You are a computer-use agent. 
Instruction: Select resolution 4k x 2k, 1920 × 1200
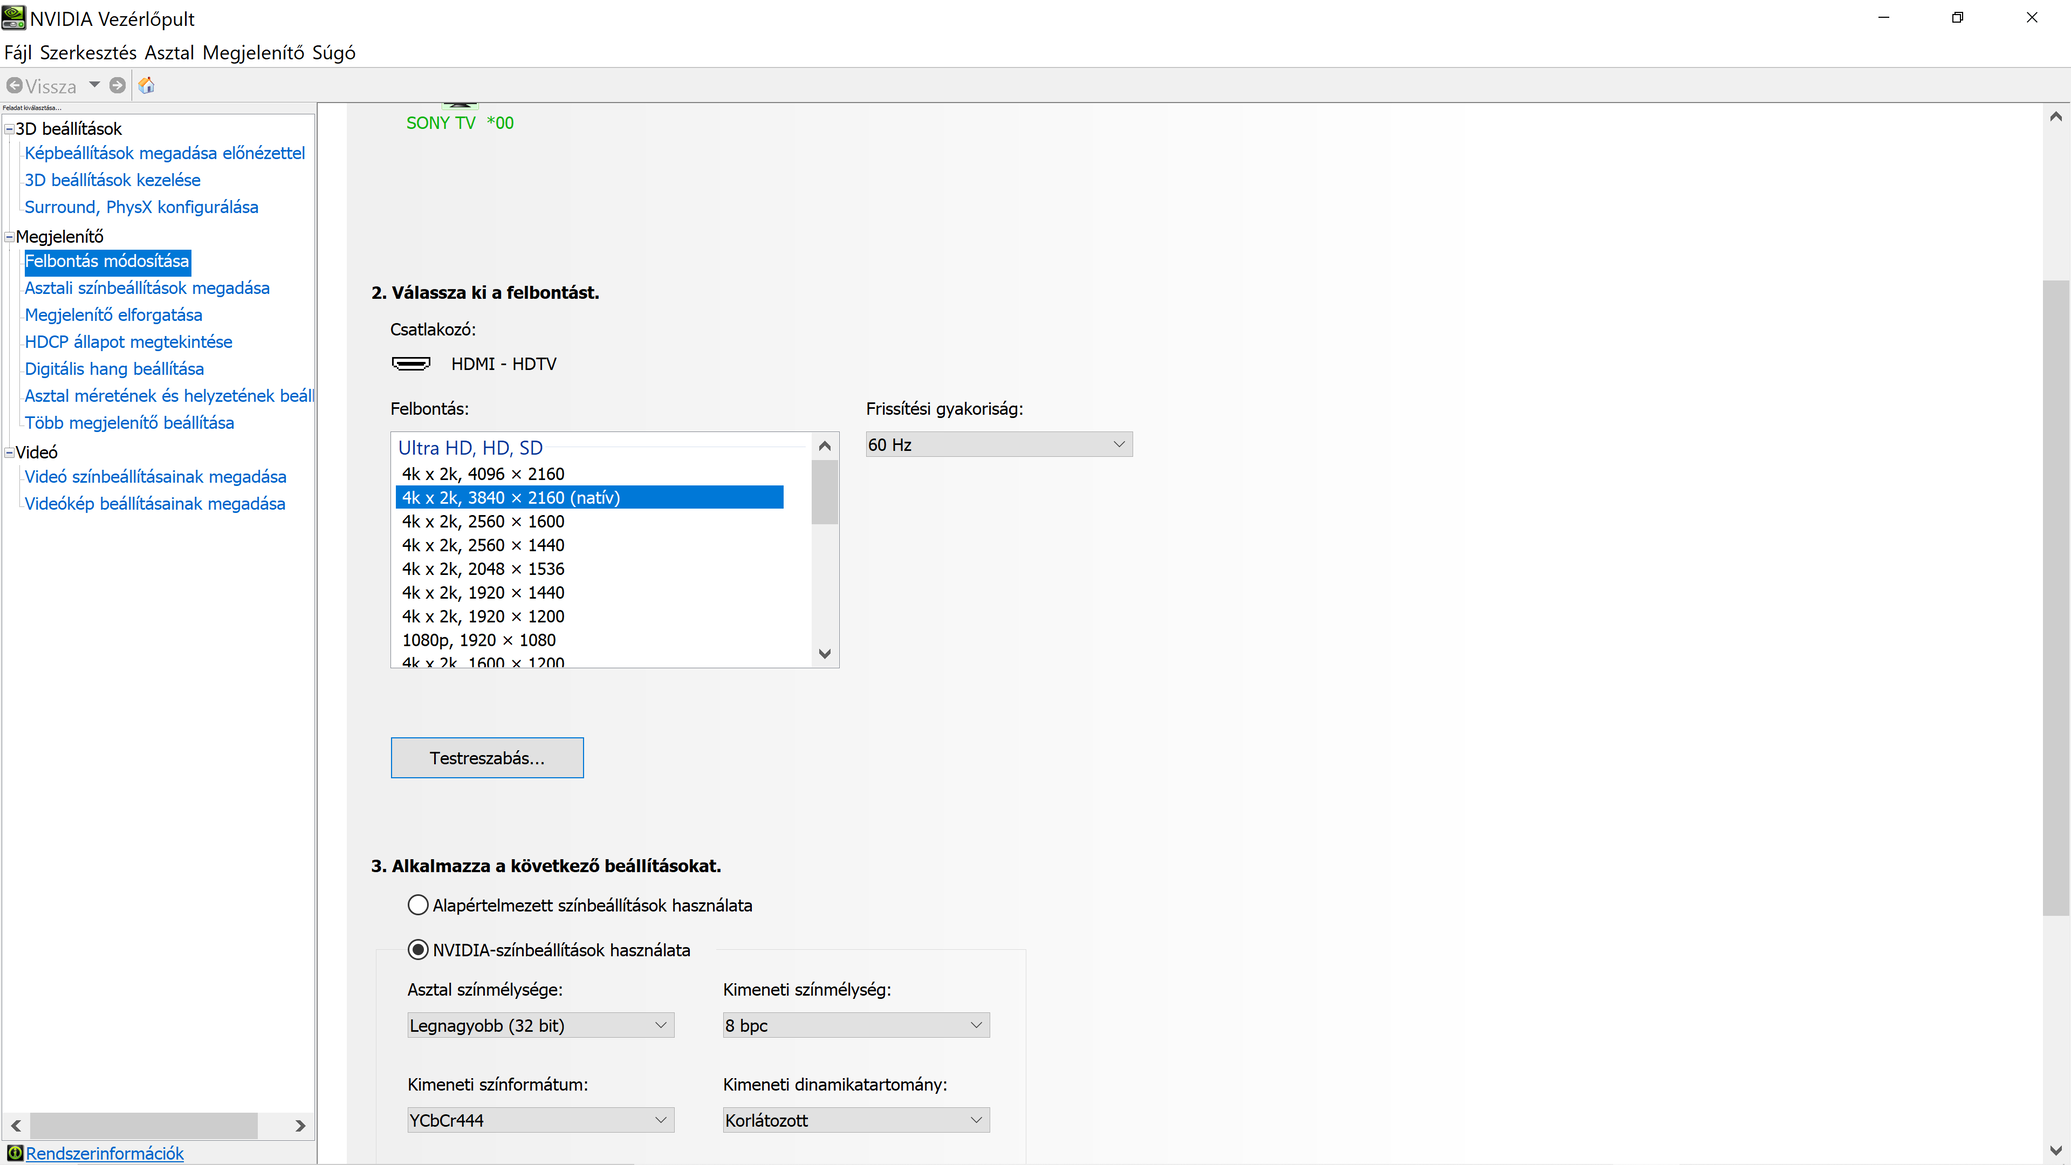590,617
